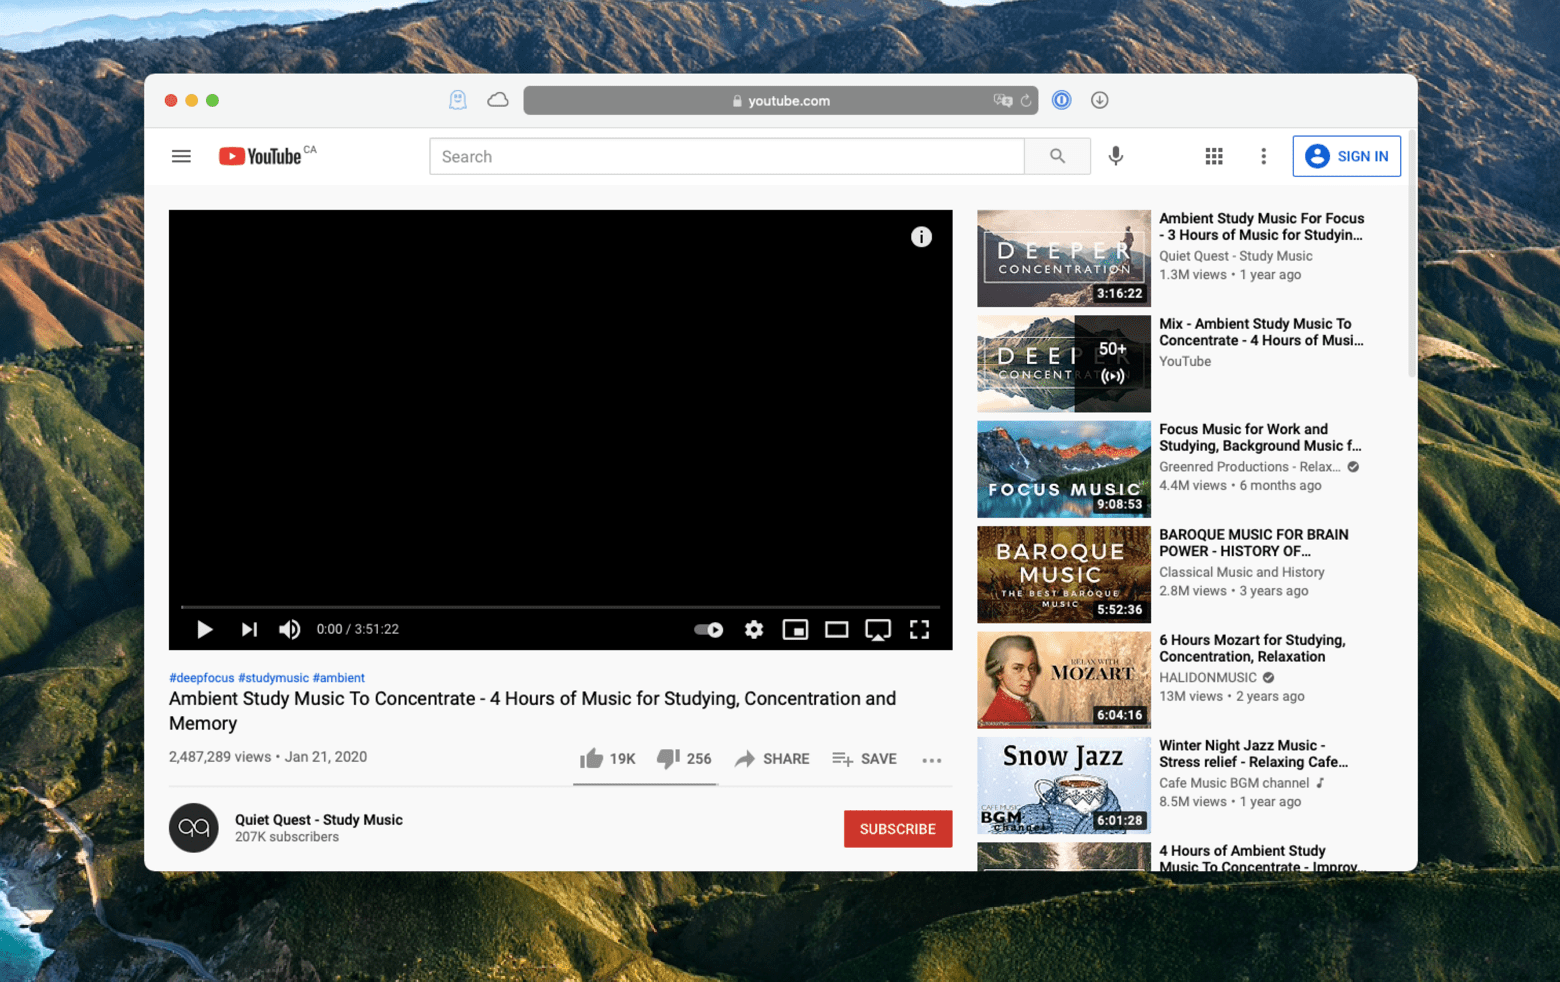
Task: Start a voice search with the microphone
Action: [x=1116, y=156]
